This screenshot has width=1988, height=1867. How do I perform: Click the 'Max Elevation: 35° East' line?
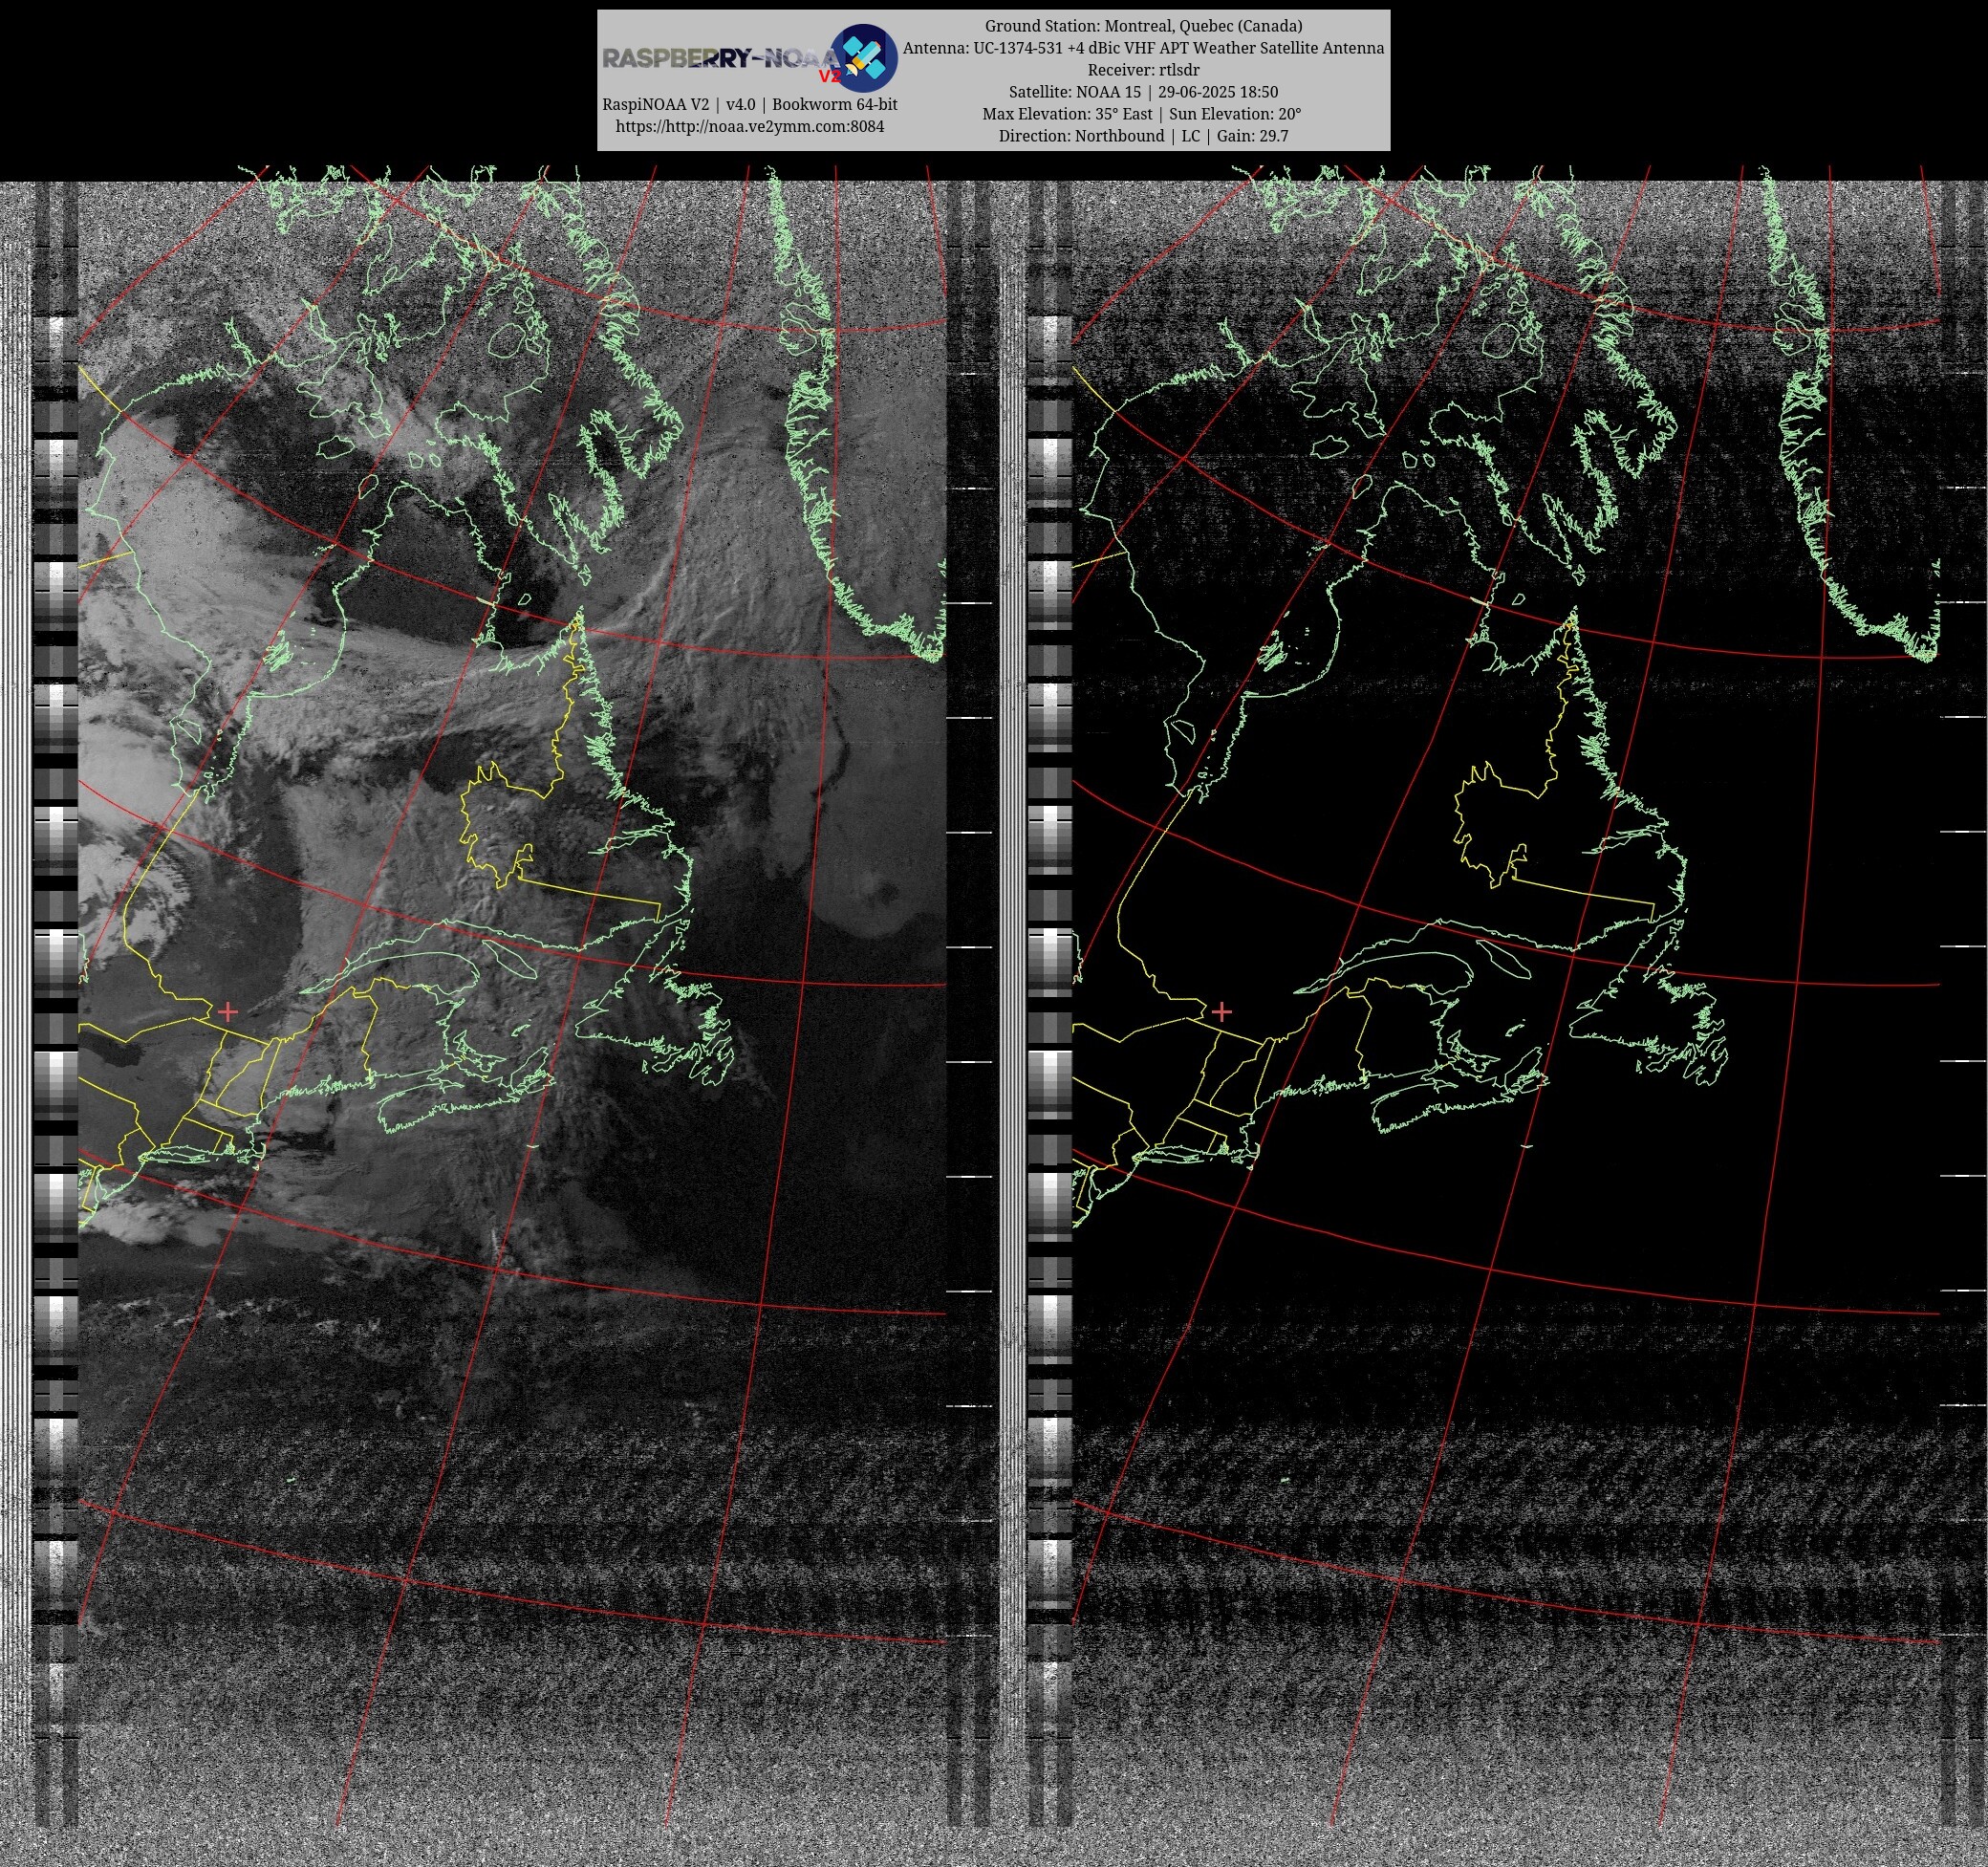tap(1143, 114)
